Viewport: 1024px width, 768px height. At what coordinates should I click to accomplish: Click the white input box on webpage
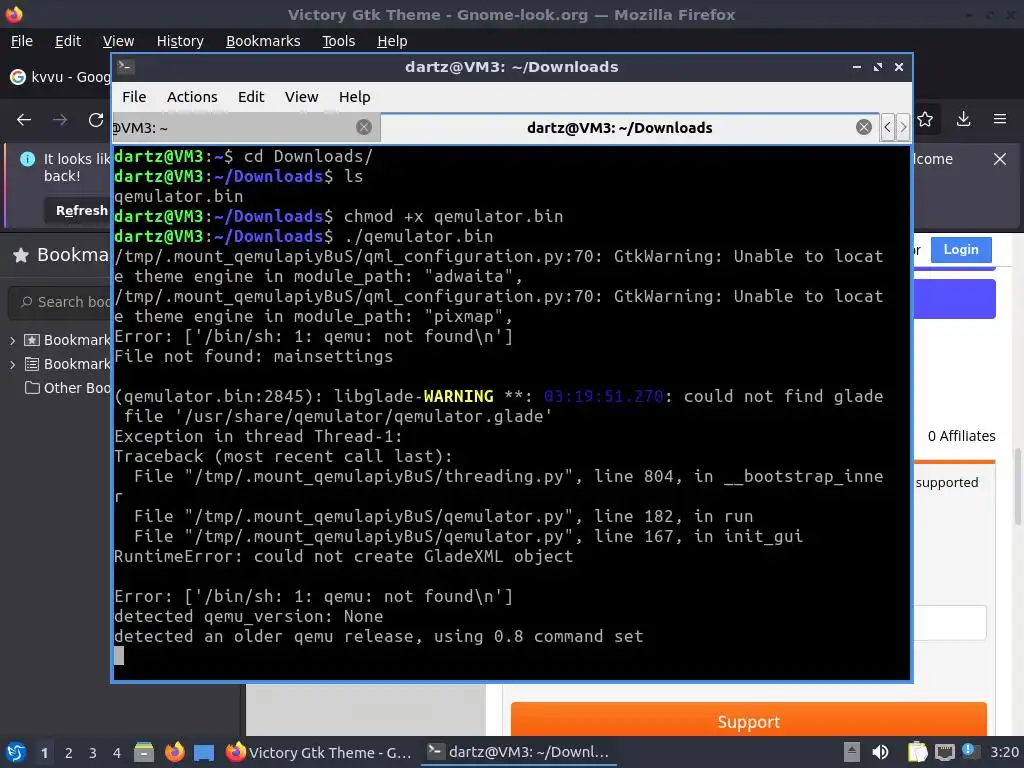click(949, 623)
